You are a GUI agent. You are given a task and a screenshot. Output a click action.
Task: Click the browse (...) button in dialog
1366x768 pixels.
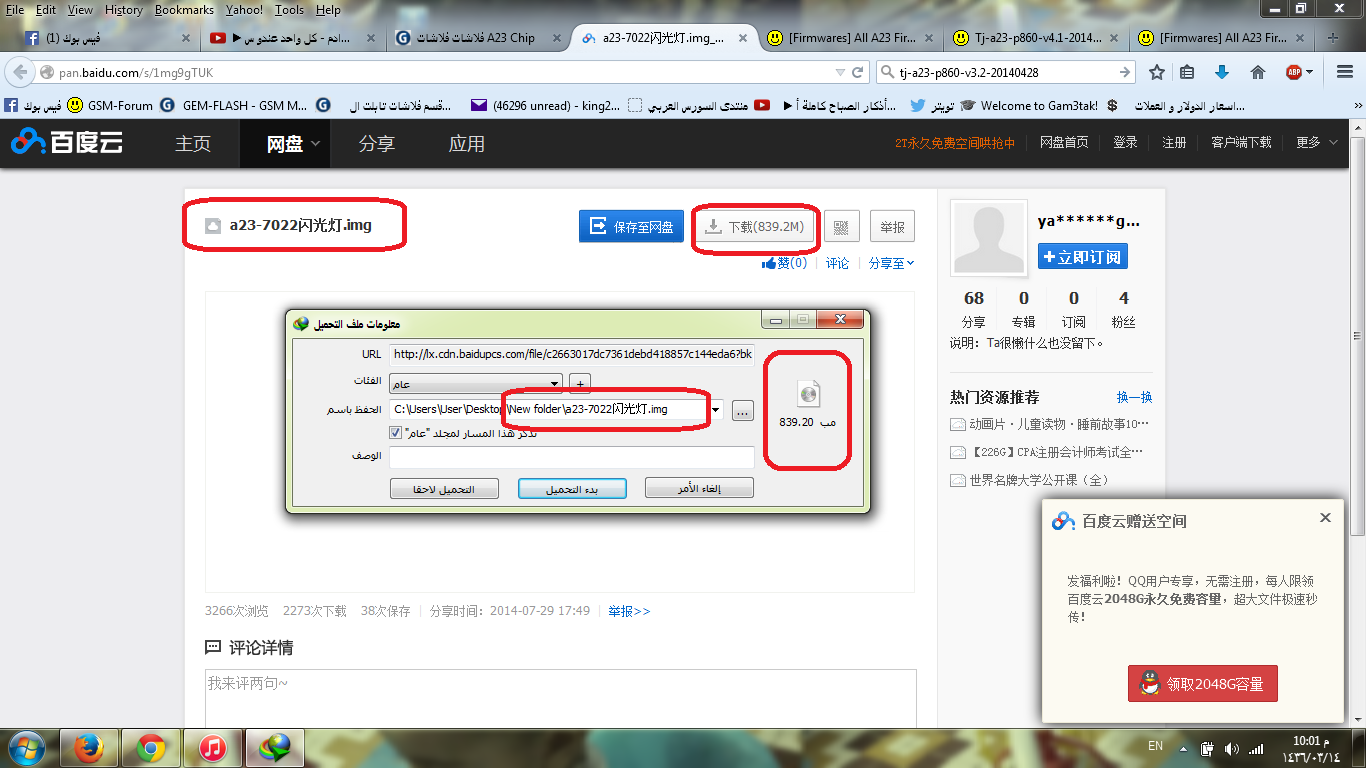tap(742, 410)
